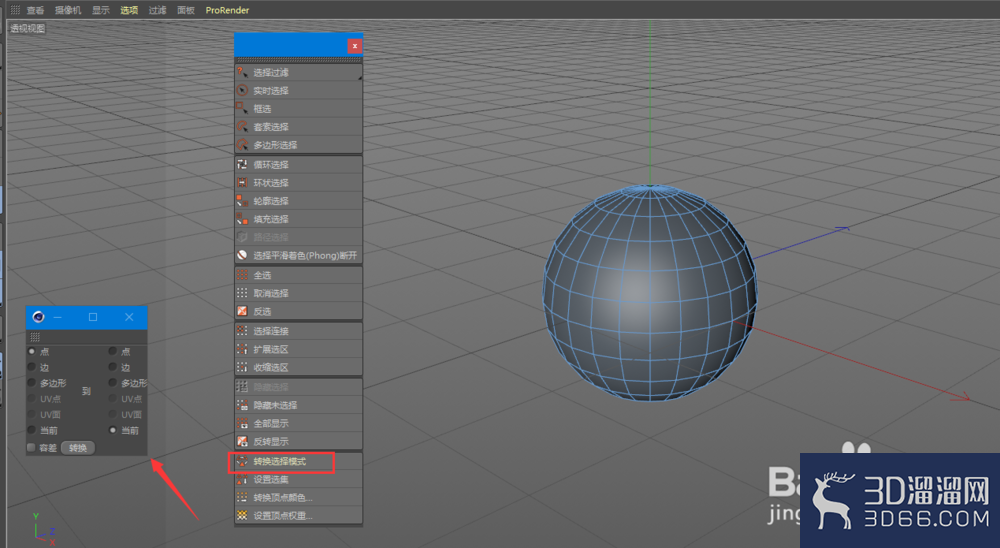Invert selection with the 反选 icon
1000x548 pixels.
click(242, 311)
